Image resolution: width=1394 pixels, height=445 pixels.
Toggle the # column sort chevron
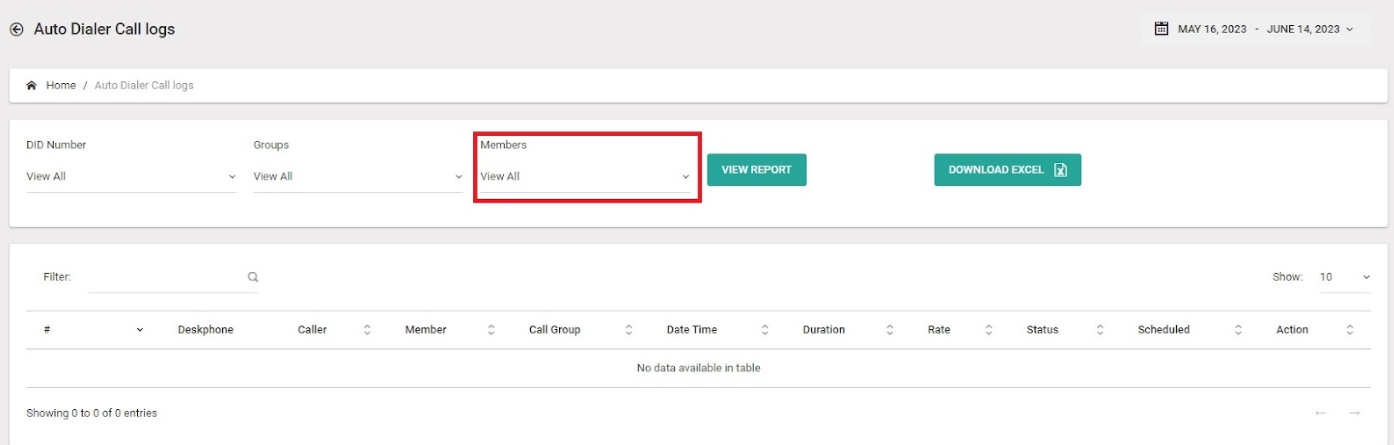[x=140, y=330]
